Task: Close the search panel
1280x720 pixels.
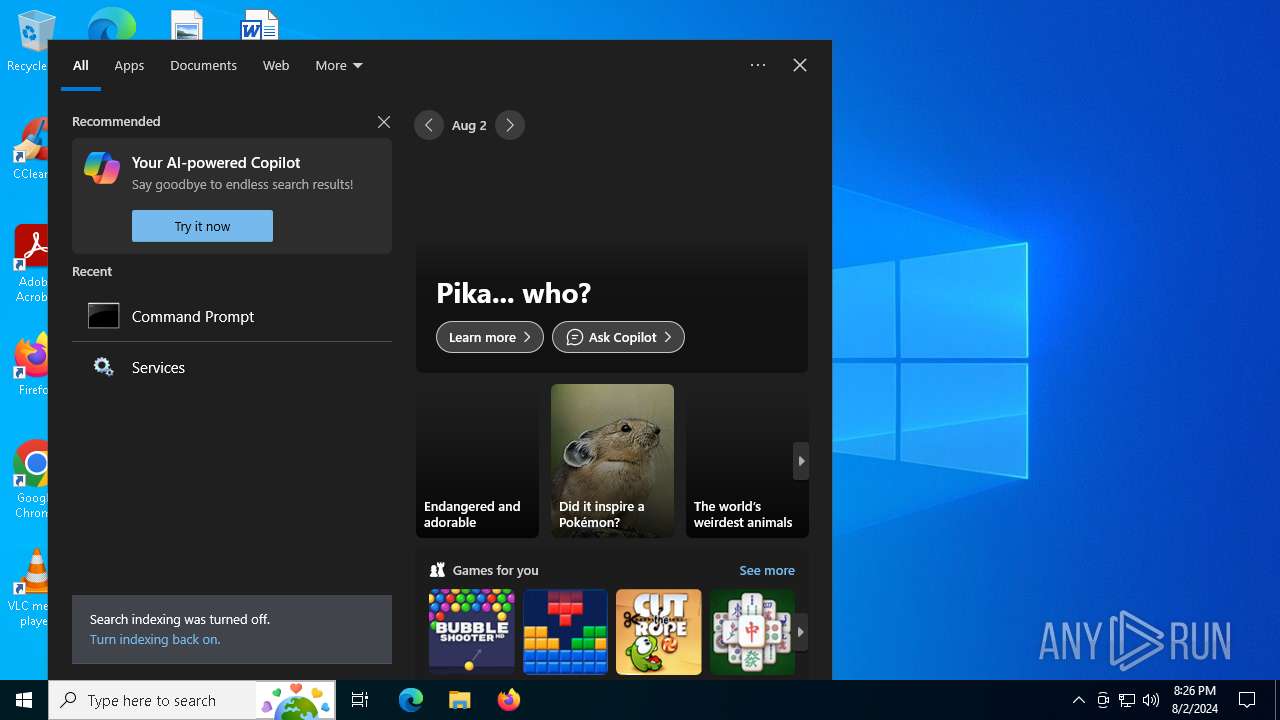Action: pos(800,65)
